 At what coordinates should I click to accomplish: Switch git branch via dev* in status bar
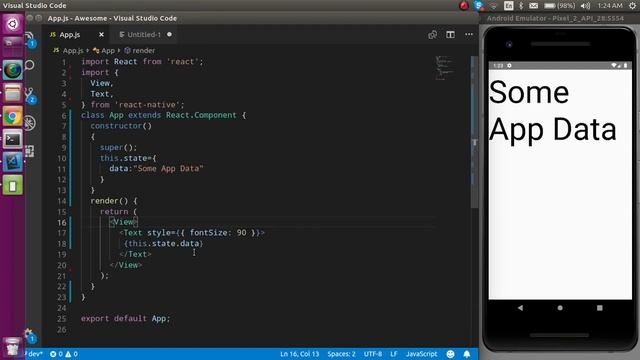[x=35, y=354]
